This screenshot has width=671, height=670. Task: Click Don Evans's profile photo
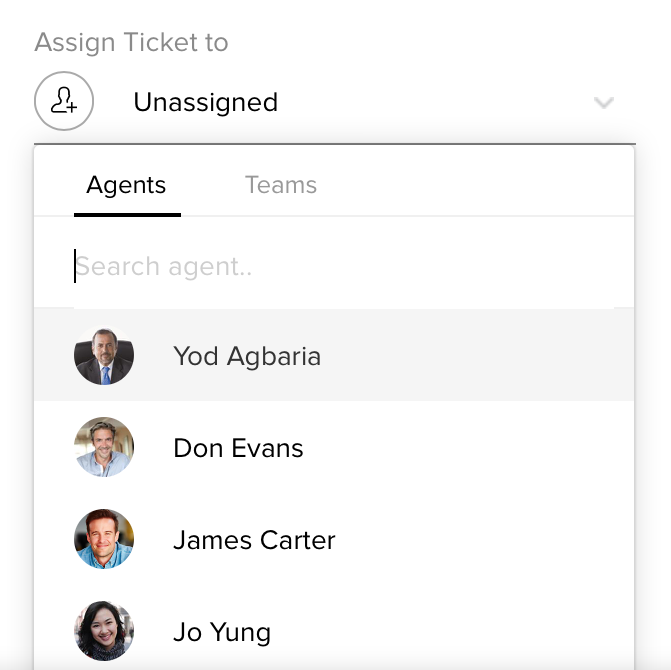104,447
